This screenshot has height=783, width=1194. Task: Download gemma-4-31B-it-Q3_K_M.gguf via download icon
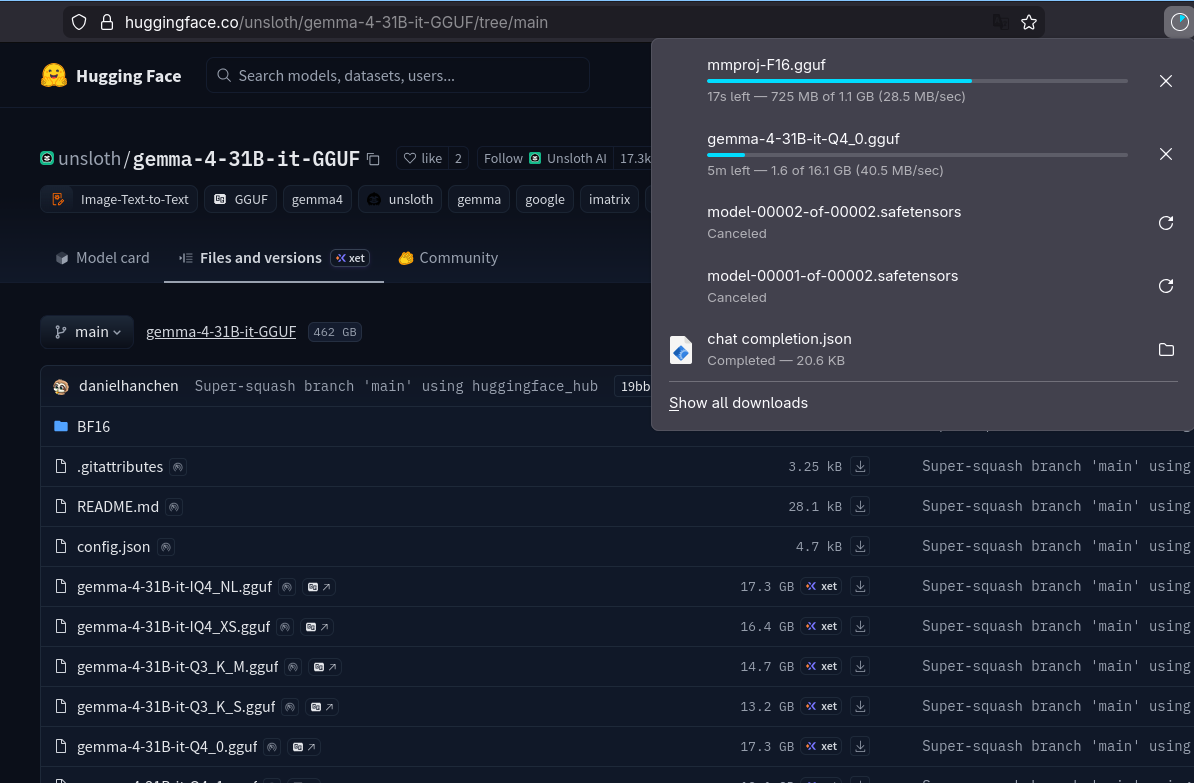(860, 666)
